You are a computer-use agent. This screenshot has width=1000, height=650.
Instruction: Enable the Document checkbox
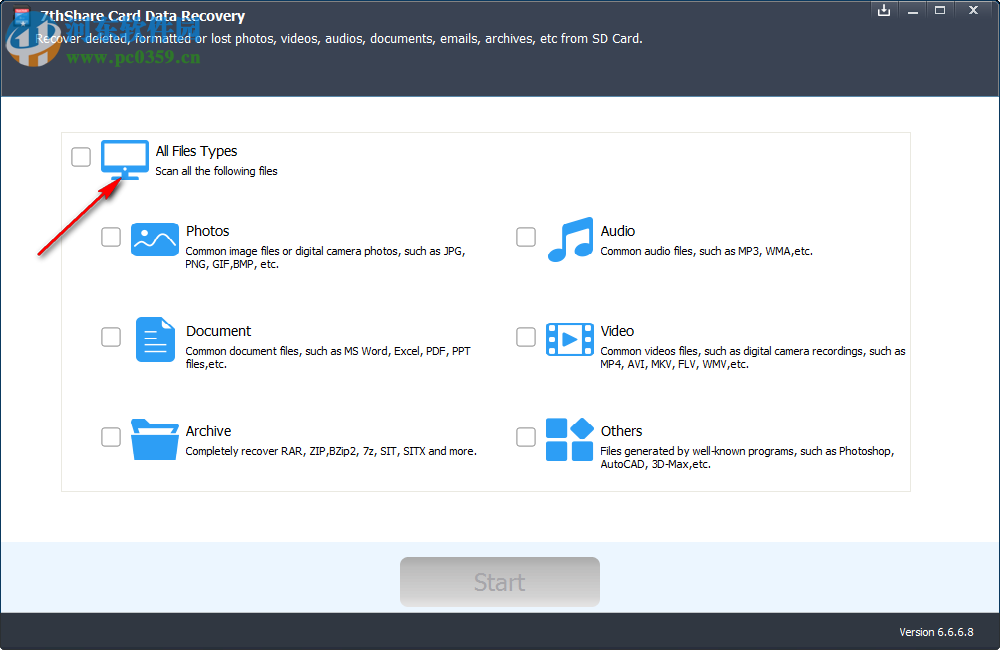coord(111,337)
